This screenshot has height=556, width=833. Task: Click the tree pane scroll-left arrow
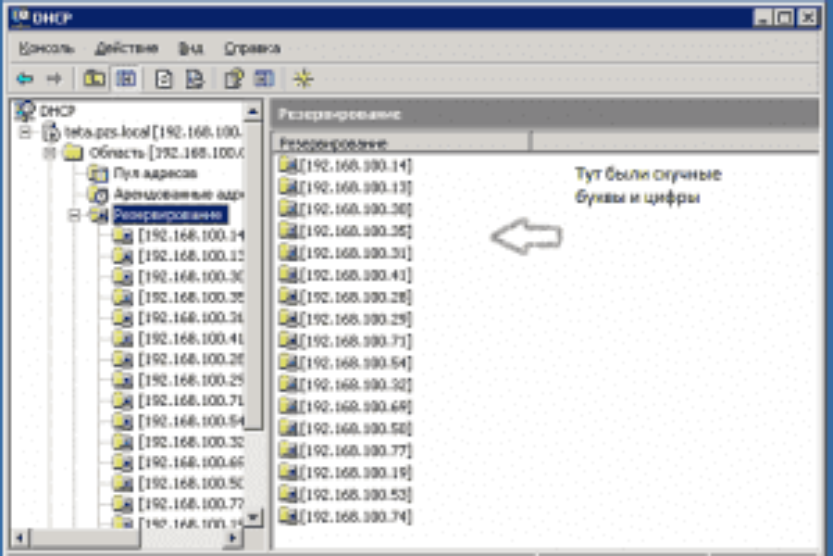[x=20, y=538]
